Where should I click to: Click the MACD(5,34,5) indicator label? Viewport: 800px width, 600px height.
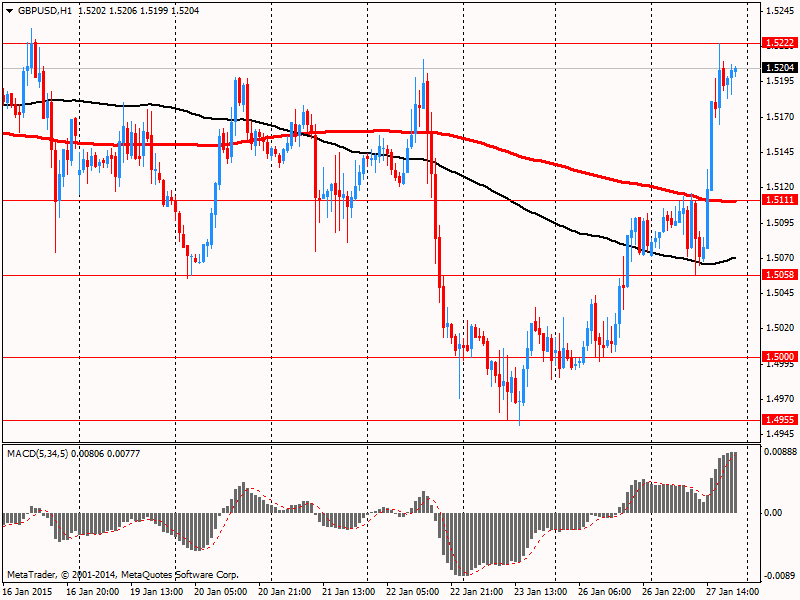(37, 454)
